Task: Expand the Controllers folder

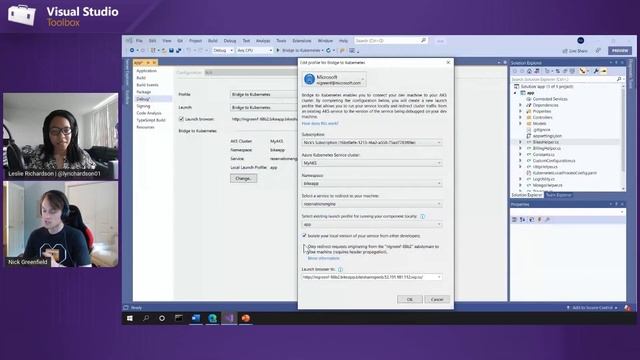Action: (x=520, y=117)
